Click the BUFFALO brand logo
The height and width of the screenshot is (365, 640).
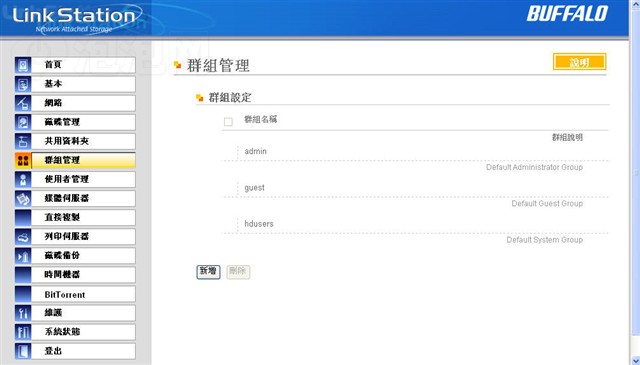pos(567,14)
